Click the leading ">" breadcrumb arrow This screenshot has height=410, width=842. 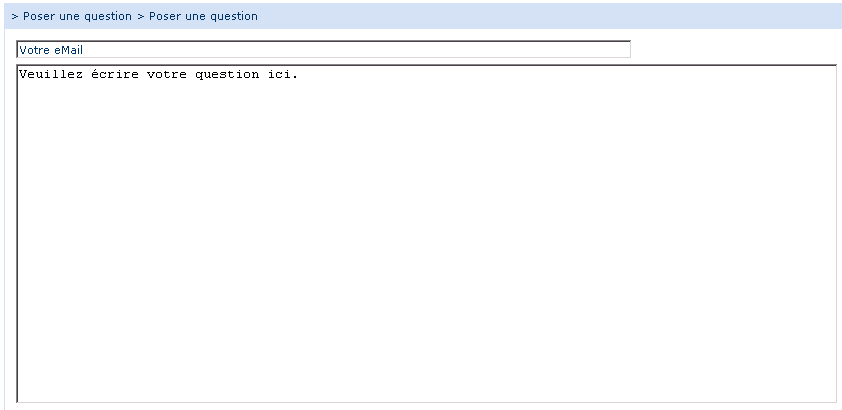point(14,16)
